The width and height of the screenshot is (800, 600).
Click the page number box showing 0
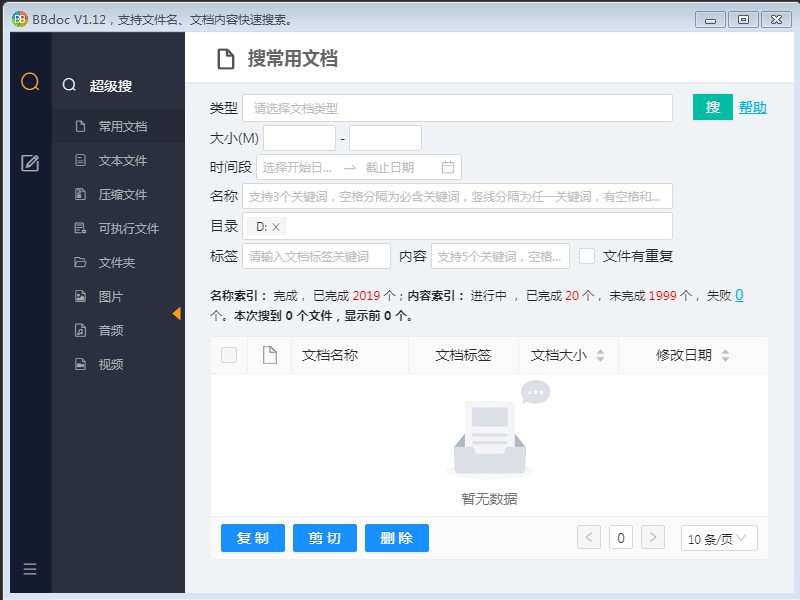(x=621, y=537)
